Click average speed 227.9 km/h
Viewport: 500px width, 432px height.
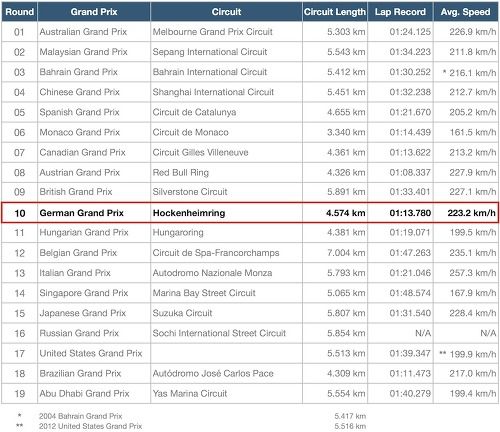(x=472, y=172)
